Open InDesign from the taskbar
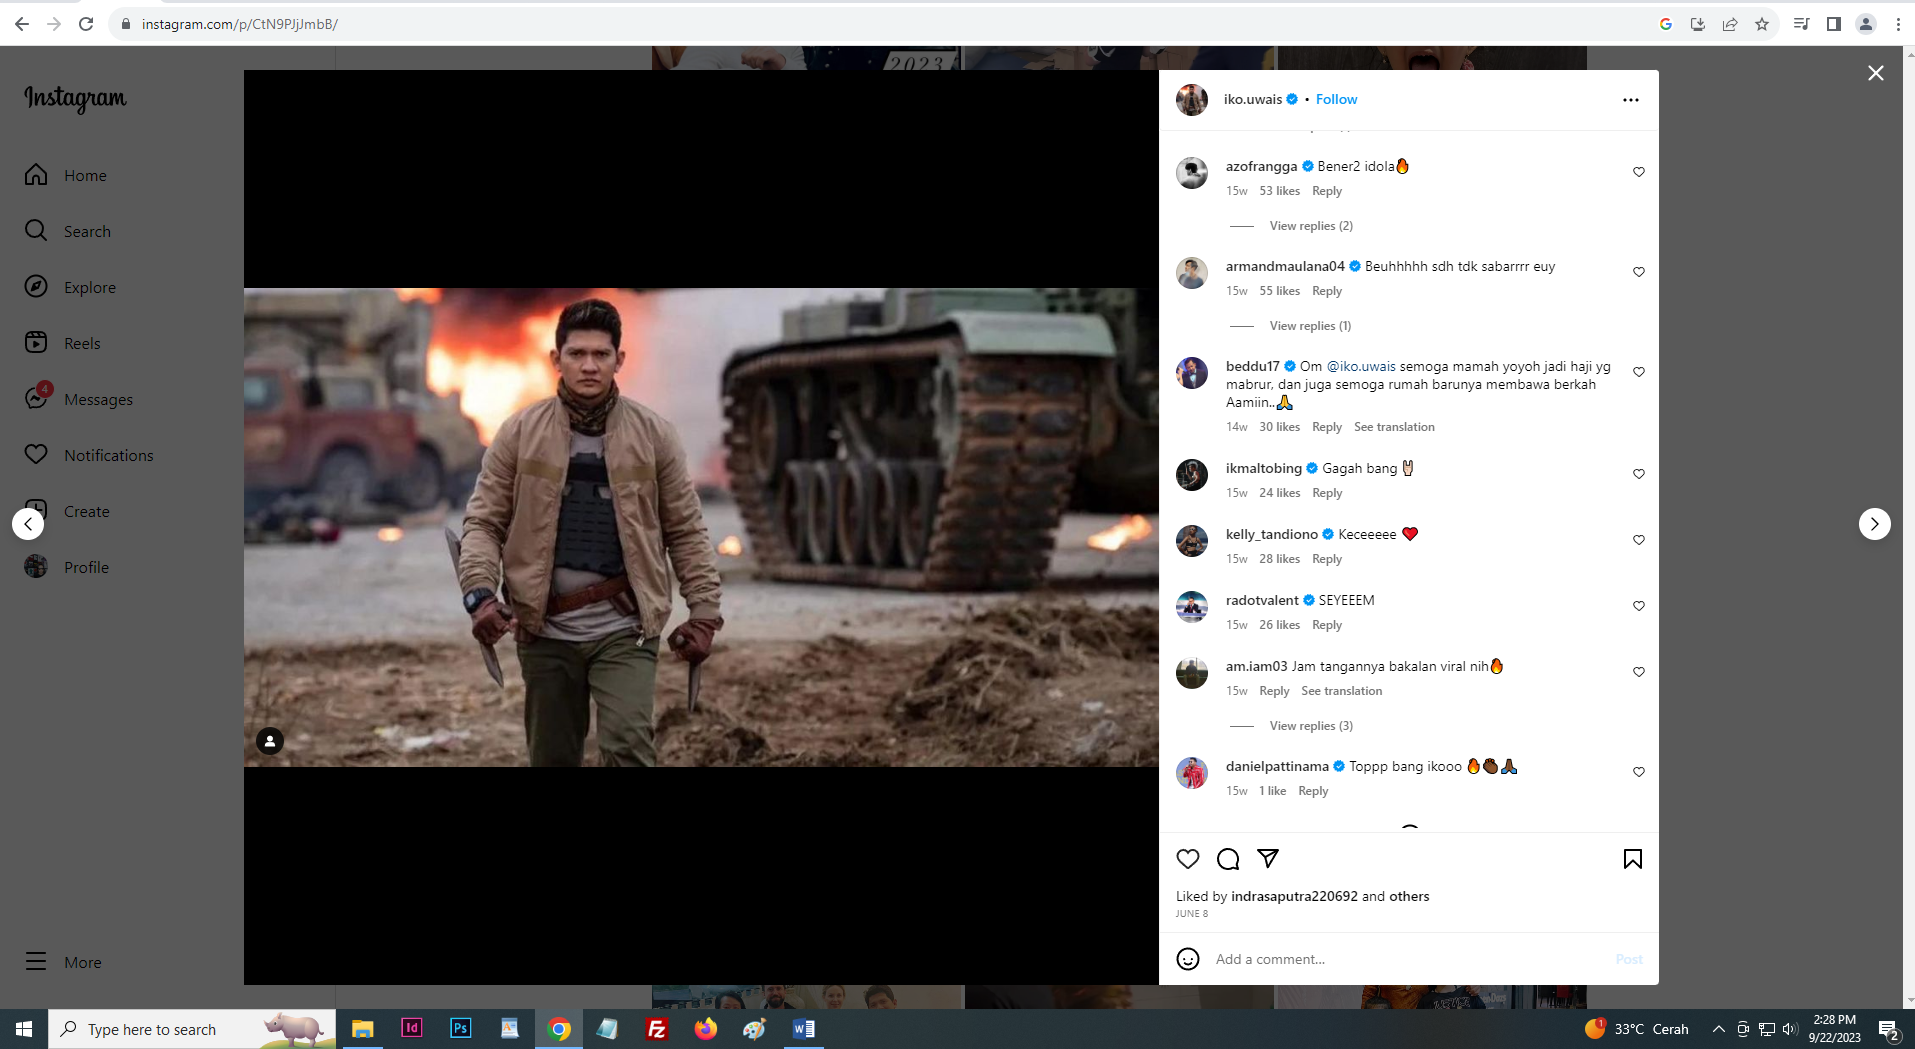The height and width of the screenshot is (1049, 1915). click(x=411, y=1028)
